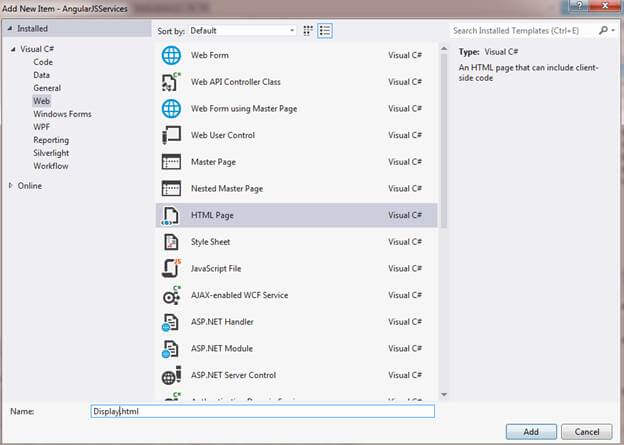Screen dimensions: 624x445
Task: Select the WPF category
Action: (41, 127)
